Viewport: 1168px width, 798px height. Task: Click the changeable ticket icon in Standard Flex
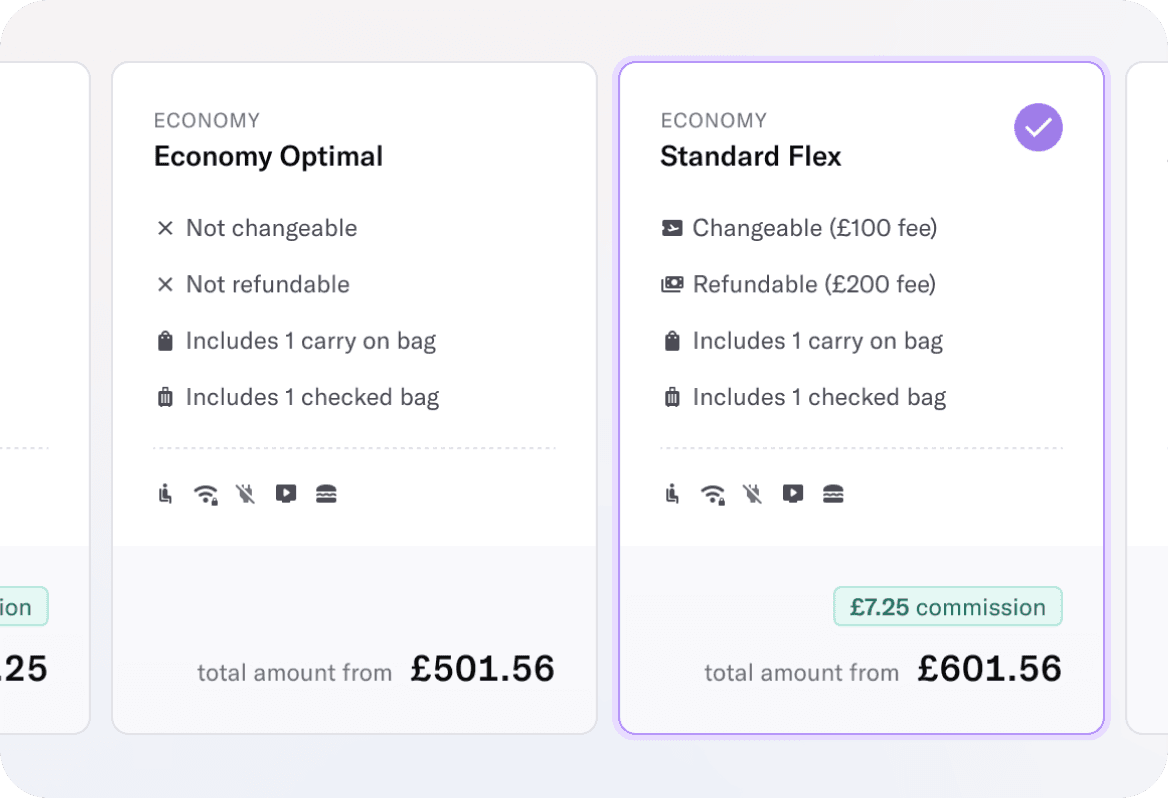672,229
